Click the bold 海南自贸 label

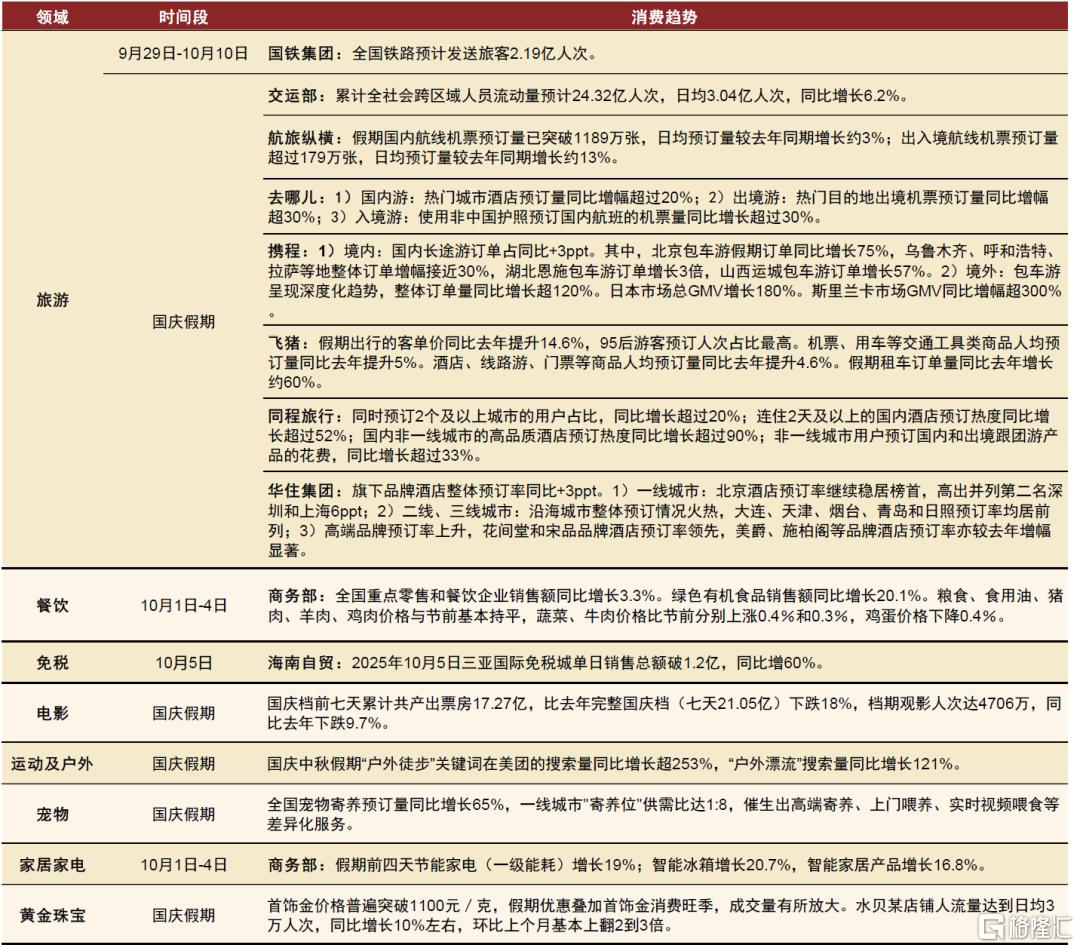click(x=299, y=662)
